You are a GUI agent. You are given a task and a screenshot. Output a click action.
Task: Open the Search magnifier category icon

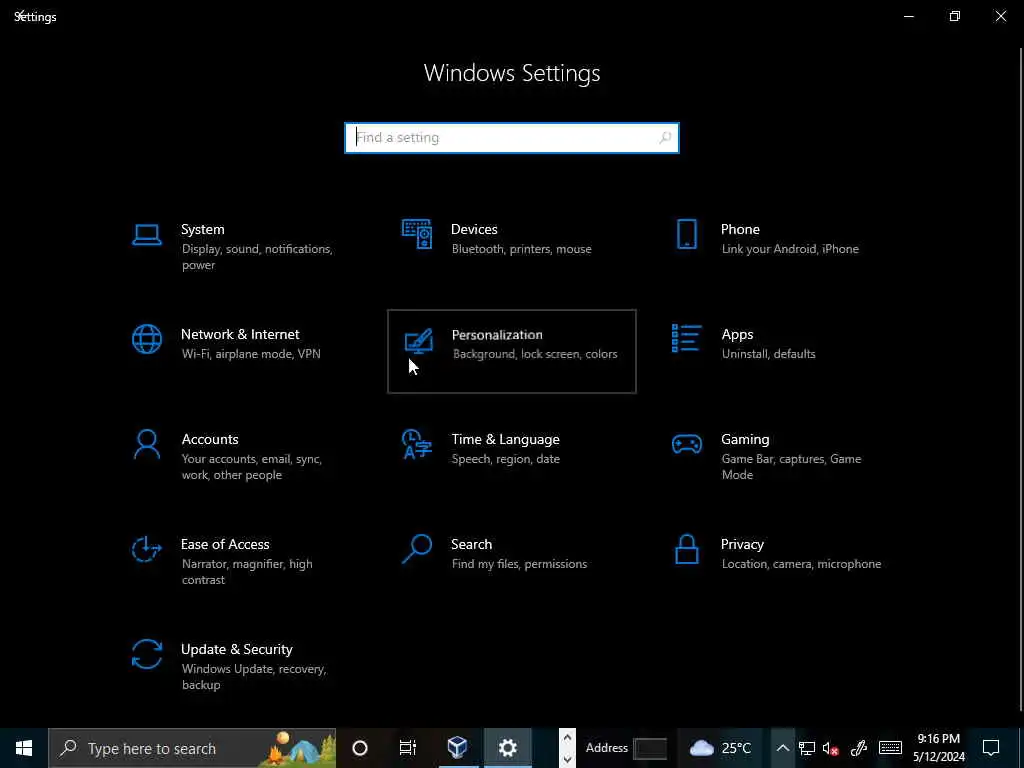pyautogui.click(x=417, y=549)
